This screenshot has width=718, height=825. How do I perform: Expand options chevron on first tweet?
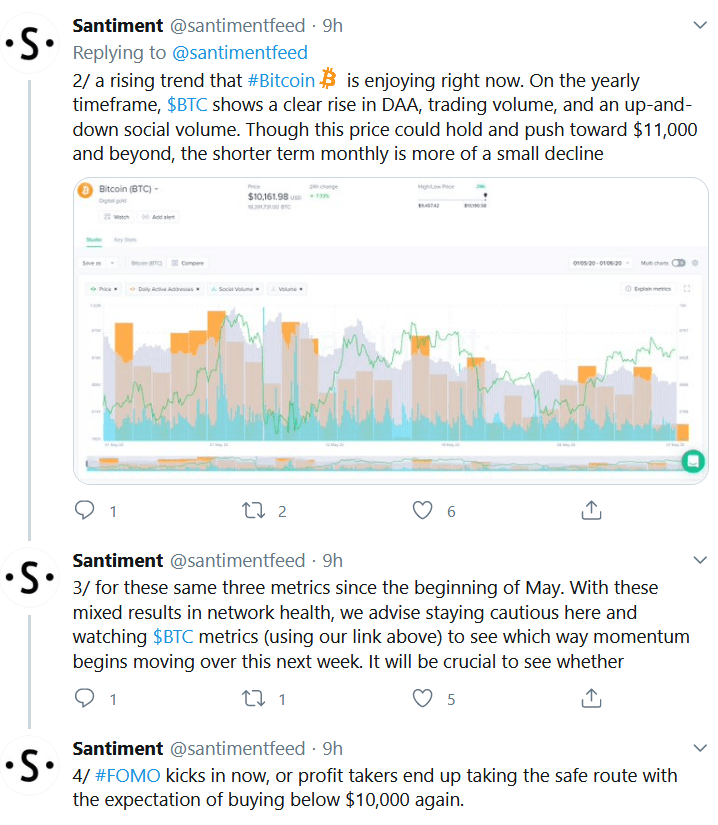(x=700, y=25)
